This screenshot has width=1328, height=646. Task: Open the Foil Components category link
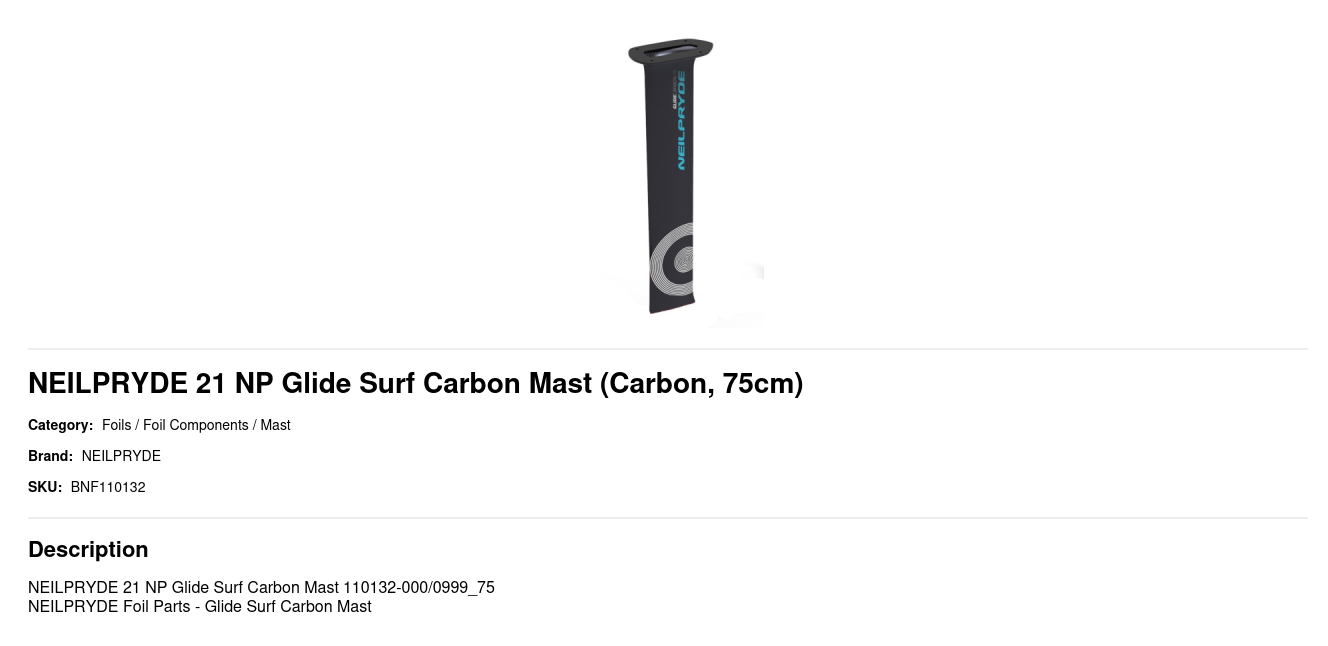pyautogui.click(x=195, y=425)
